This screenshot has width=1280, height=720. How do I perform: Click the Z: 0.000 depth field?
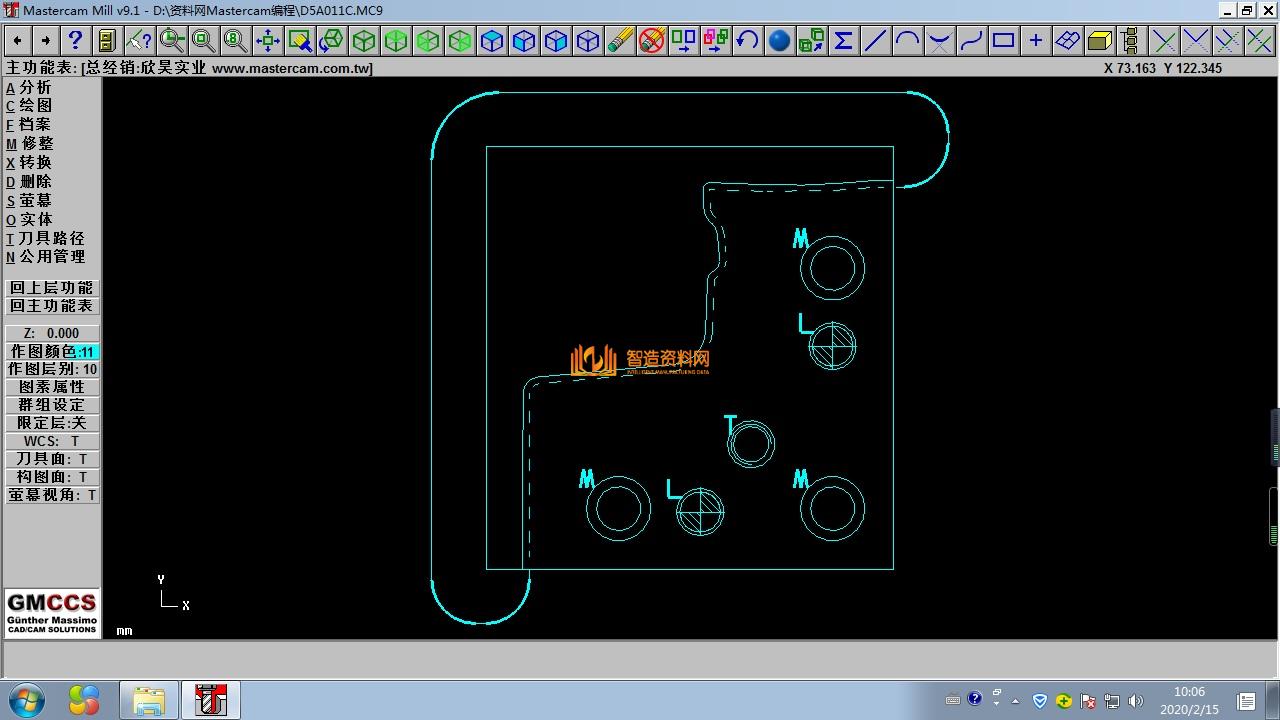(x=52, y=333)
